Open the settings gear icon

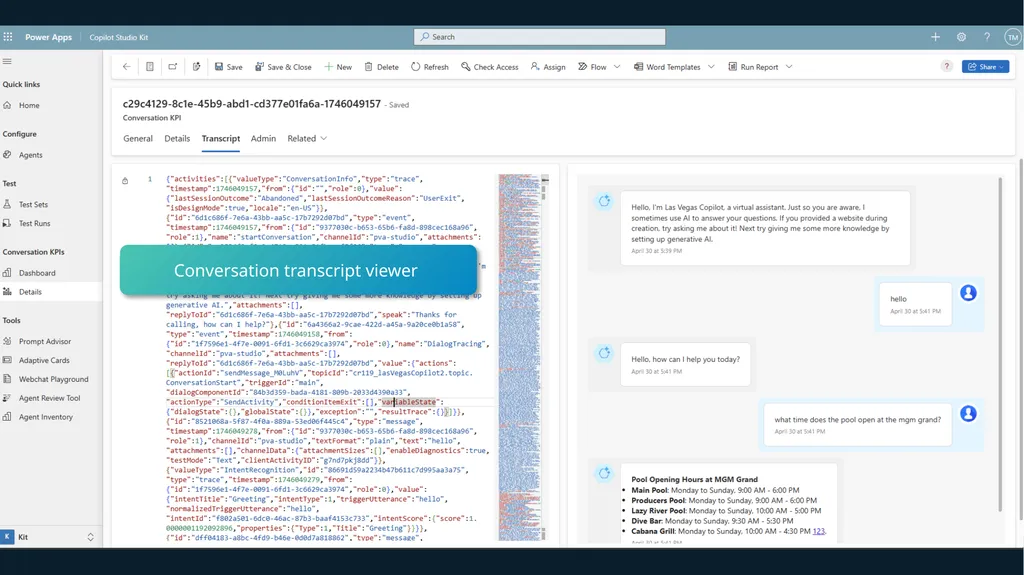tap(961, 37)
